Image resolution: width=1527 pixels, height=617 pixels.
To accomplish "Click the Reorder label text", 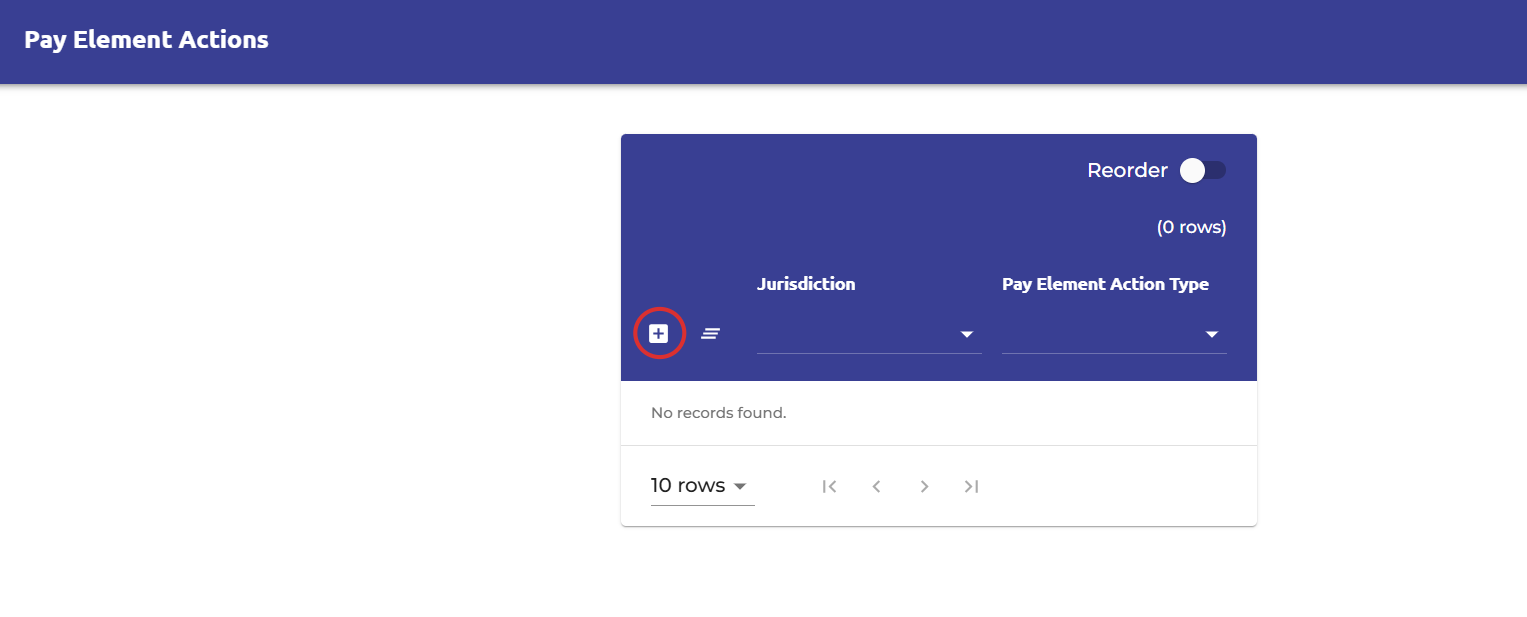I will [1127, 171].
